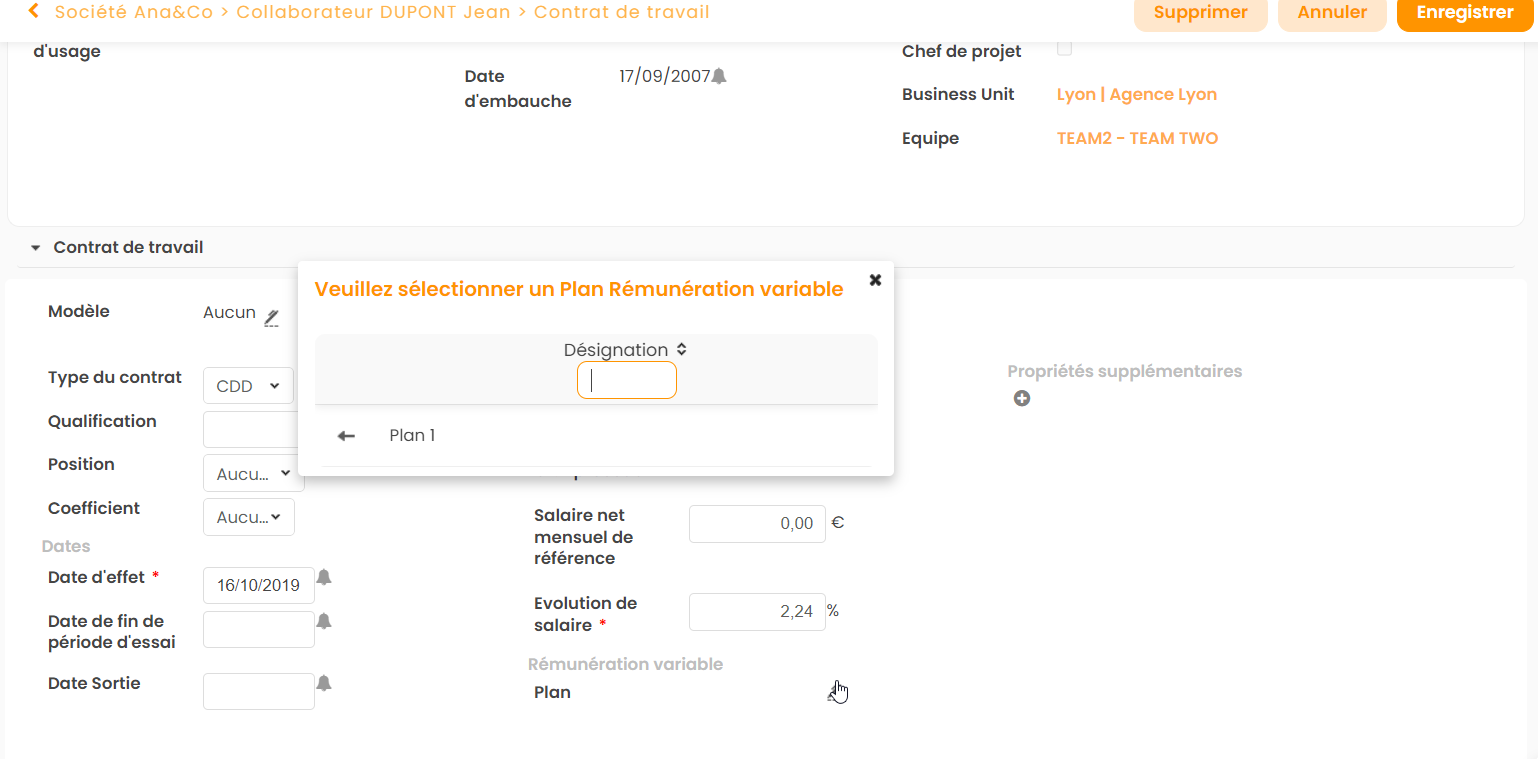Select Plan 1 using the left arrow icon
The height and width of the screenshot is (759, 1538).
tap(347, 436)
